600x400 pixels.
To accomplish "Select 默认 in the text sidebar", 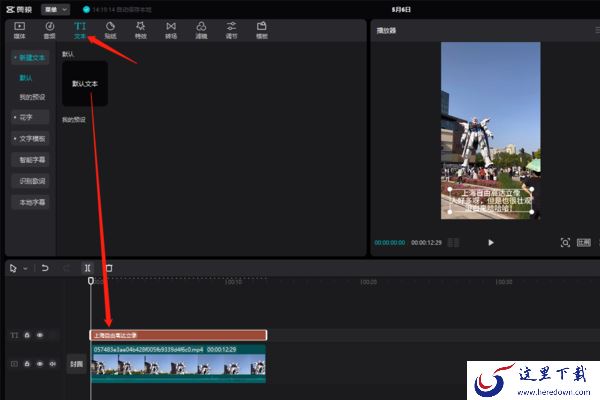I will click(26, 78).
